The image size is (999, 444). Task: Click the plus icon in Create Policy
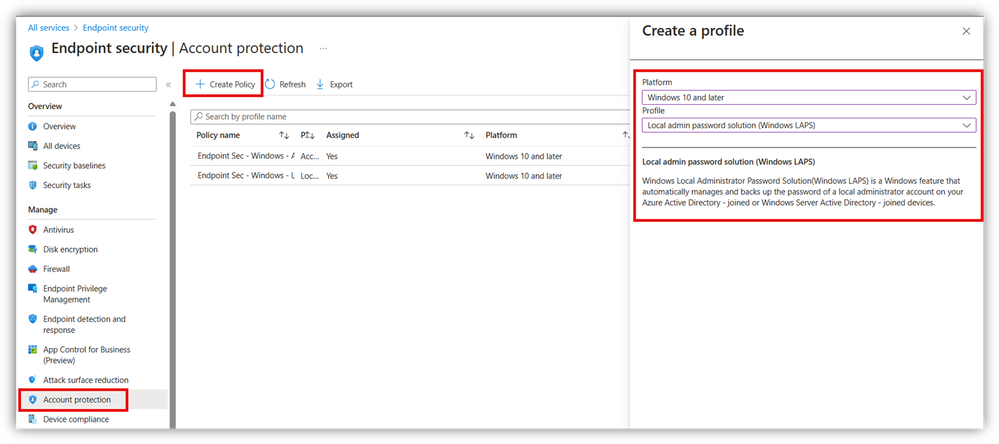coord(200,84)
